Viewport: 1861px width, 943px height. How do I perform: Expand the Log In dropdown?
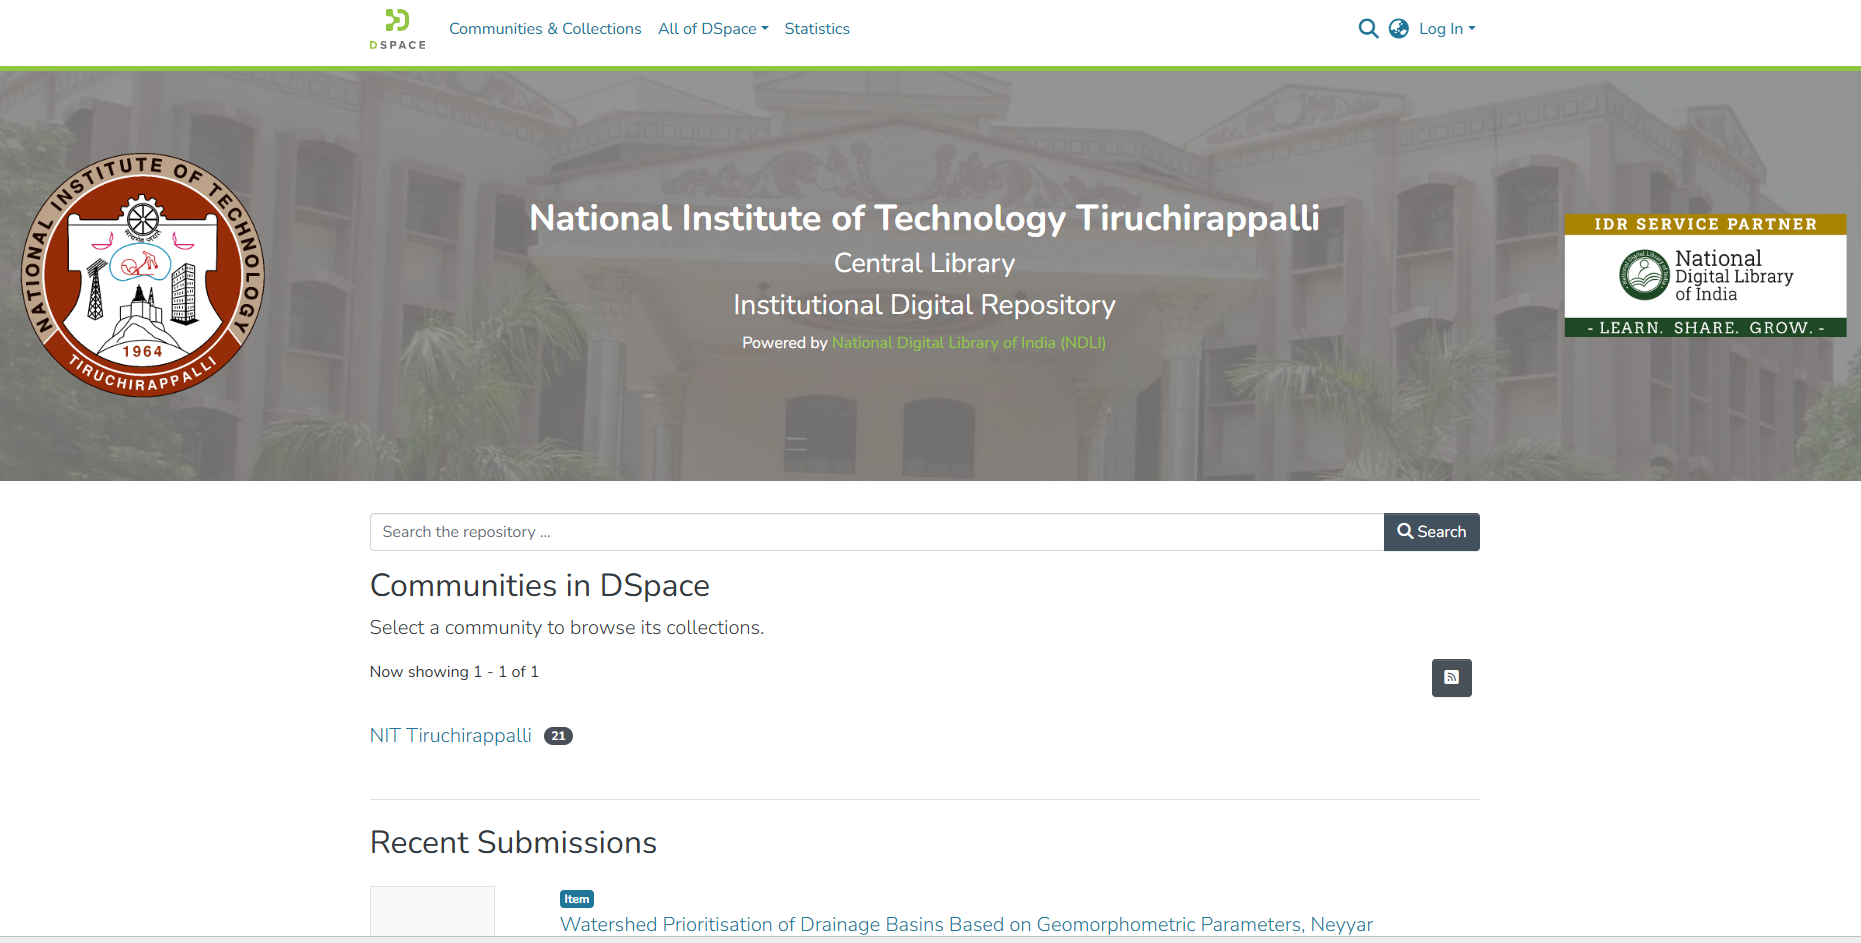pyautogui.click(x=1447, y=29)
